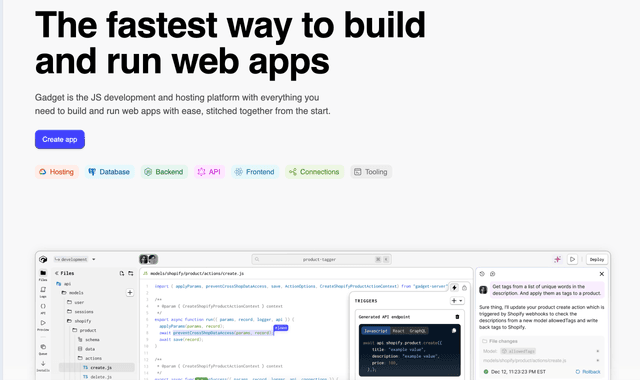
Task: Click the Create app button
Action: pyautogui.click(x=60, y=140)
